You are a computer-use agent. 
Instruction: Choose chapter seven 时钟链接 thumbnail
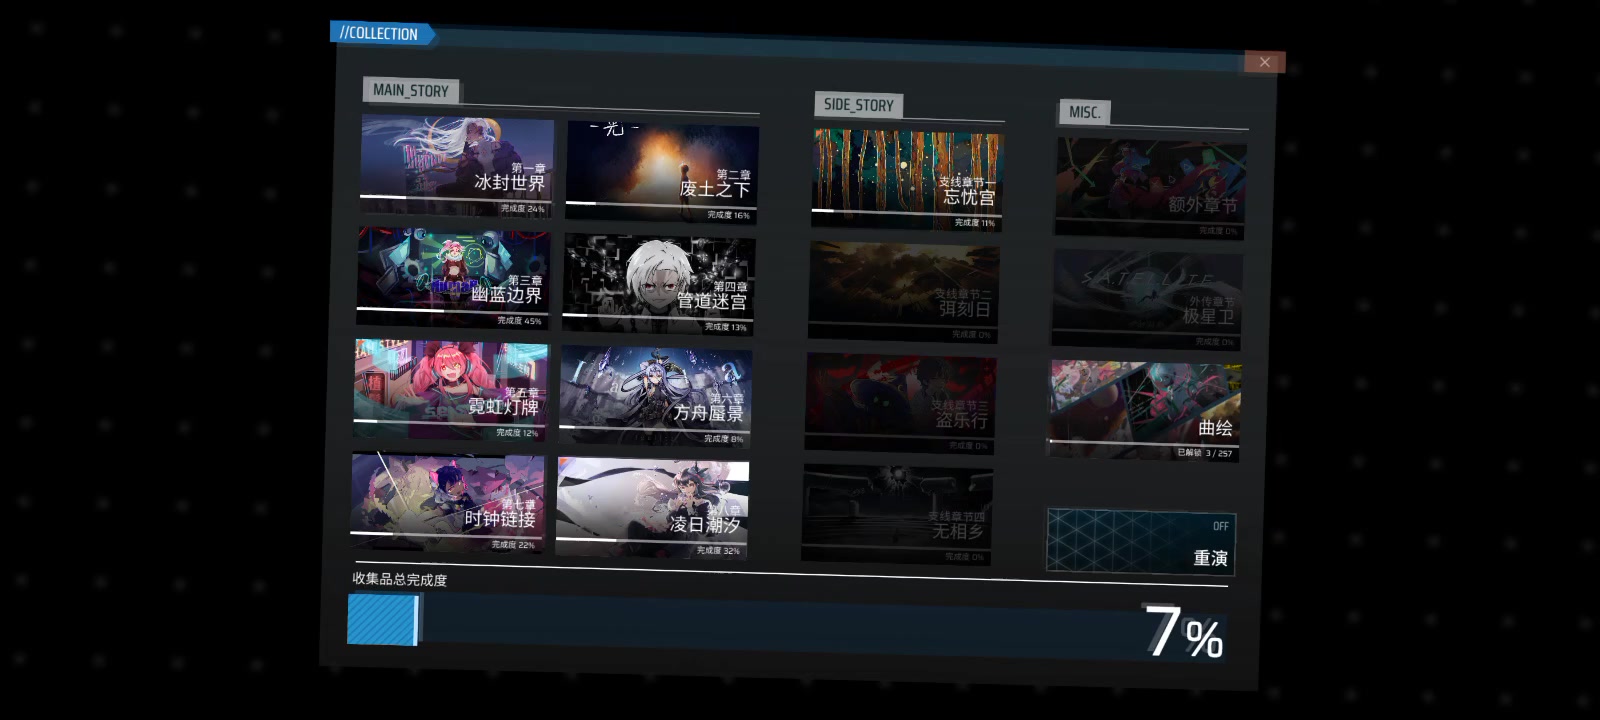tap(447, 502)
